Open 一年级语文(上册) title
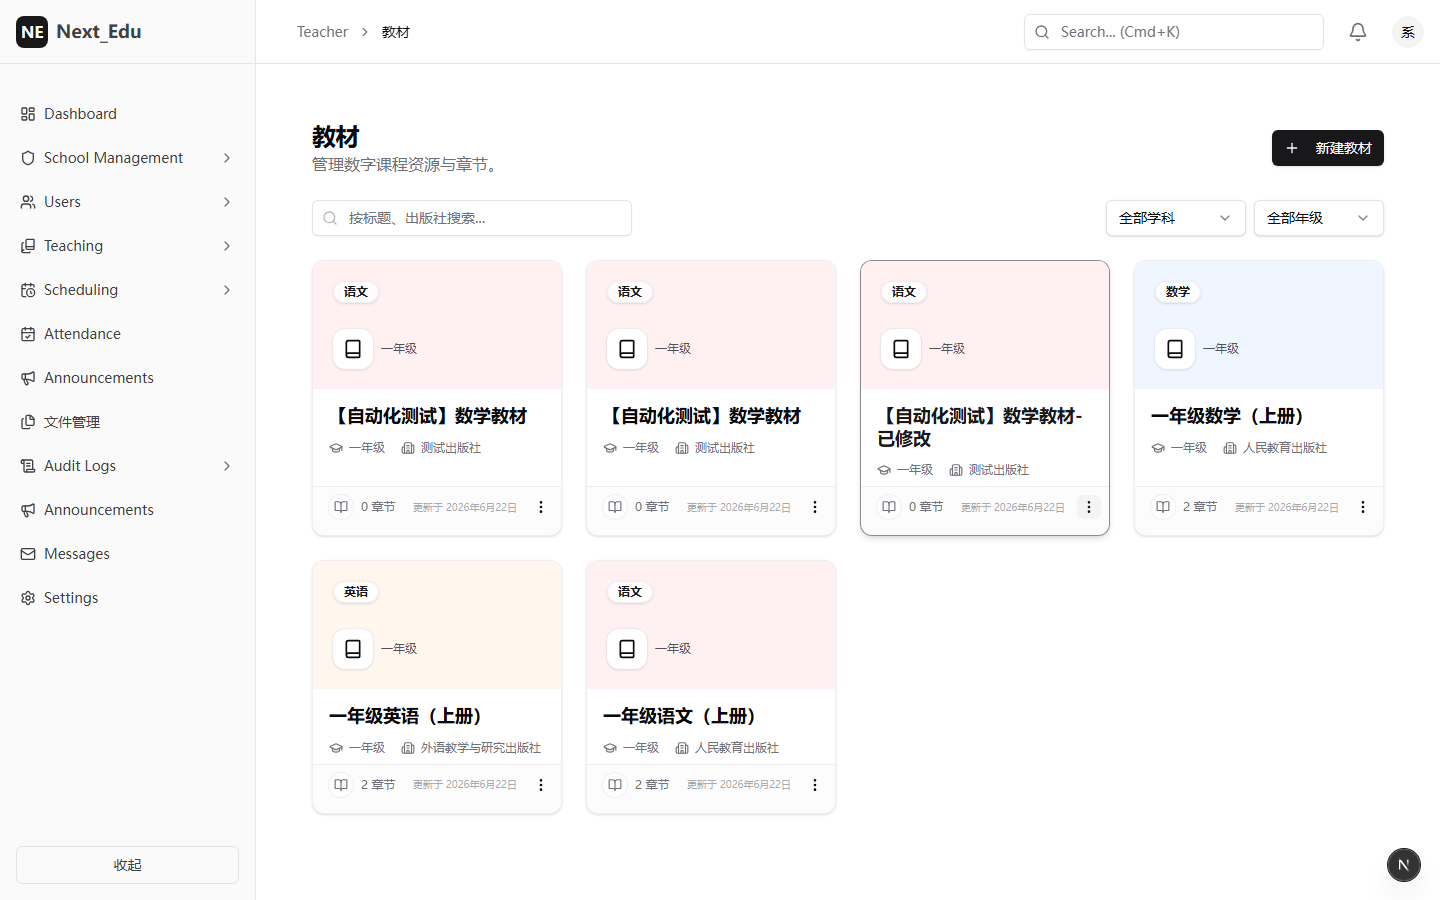 [x=679, y=716]
